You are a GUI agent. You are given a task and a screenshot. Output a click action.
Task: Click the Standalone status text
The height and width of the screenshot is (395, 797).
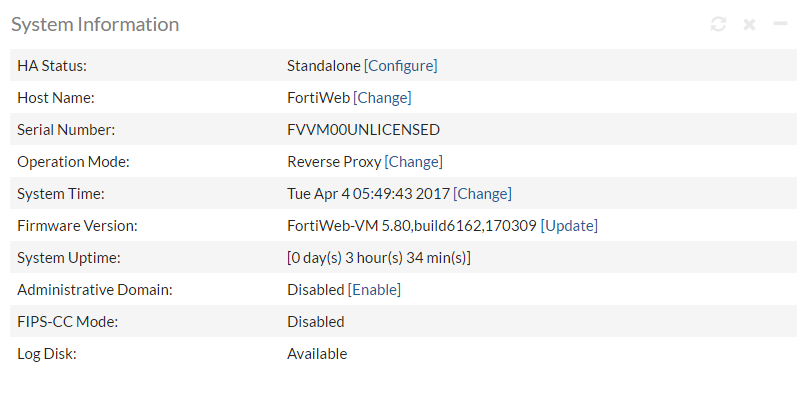click(x=324, y=66)
